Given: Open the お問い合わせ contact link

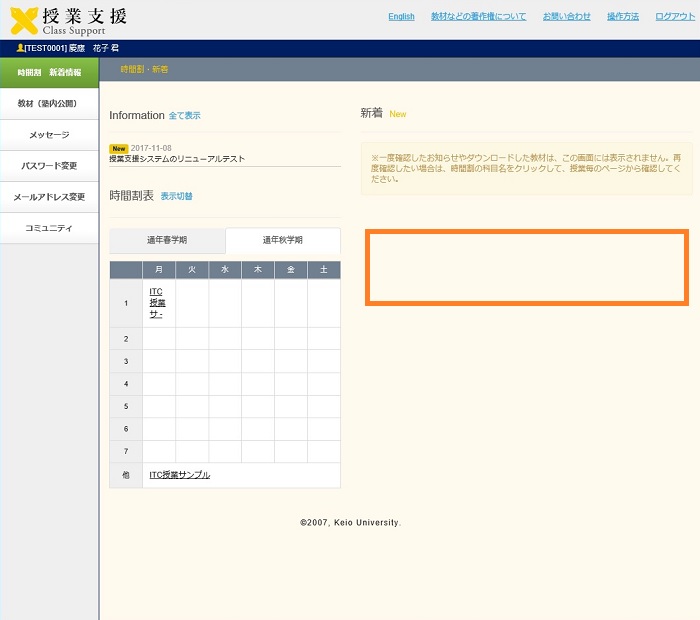Looking at the screenshot, I should [x=566, y=17].
